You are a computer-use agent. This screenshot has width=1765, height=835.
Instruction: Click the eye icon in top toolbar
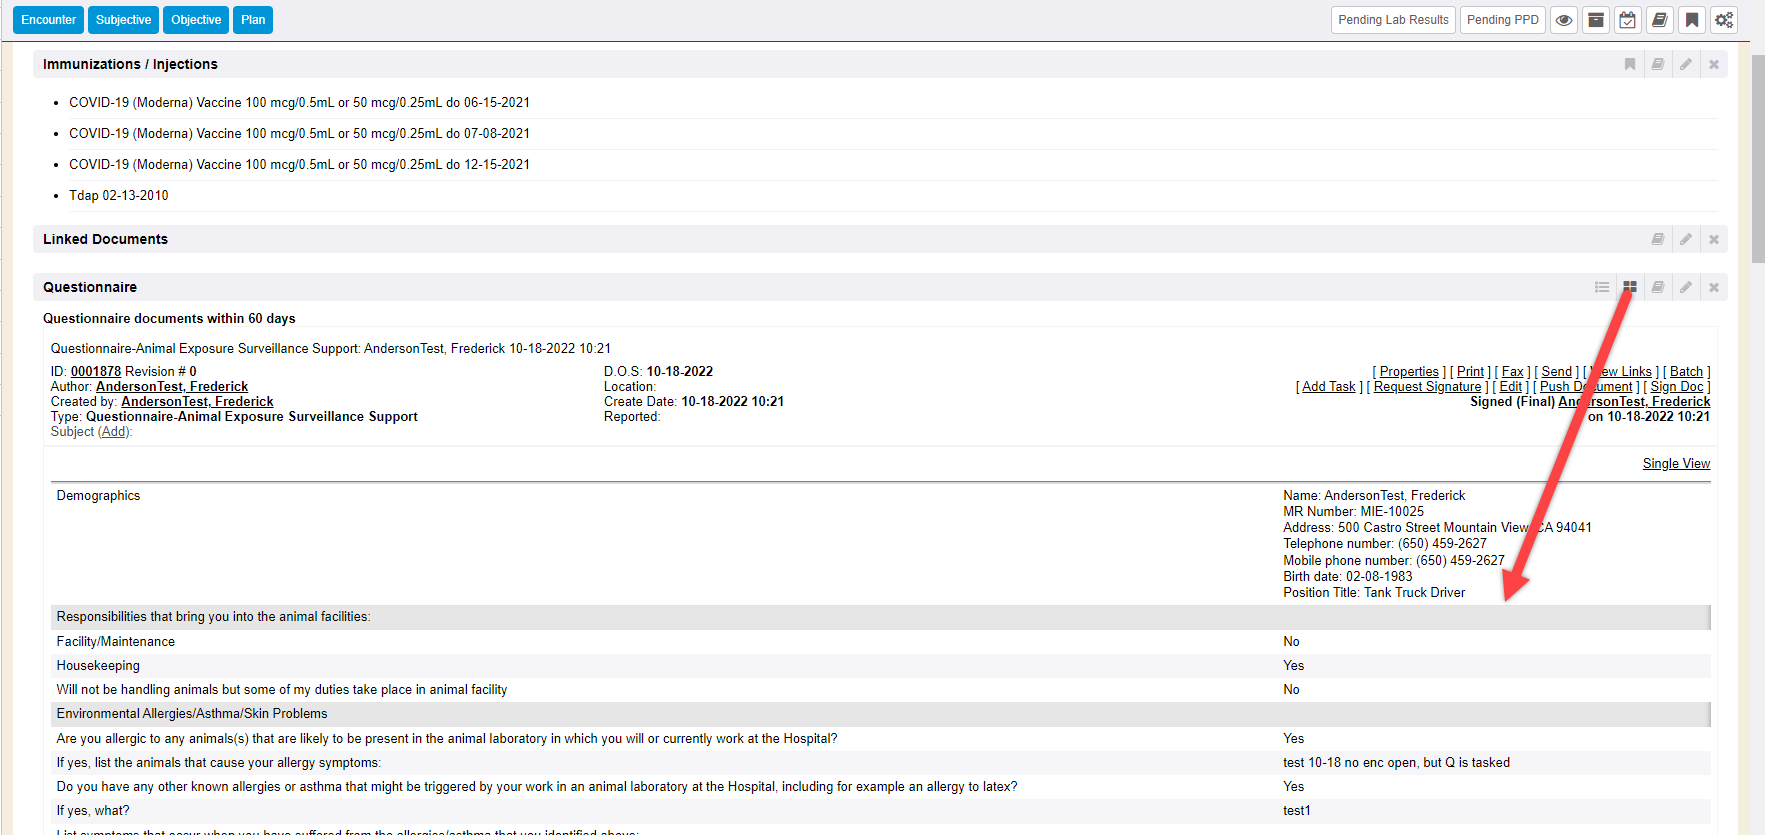pyautogui.click(x=1564, y=20)
